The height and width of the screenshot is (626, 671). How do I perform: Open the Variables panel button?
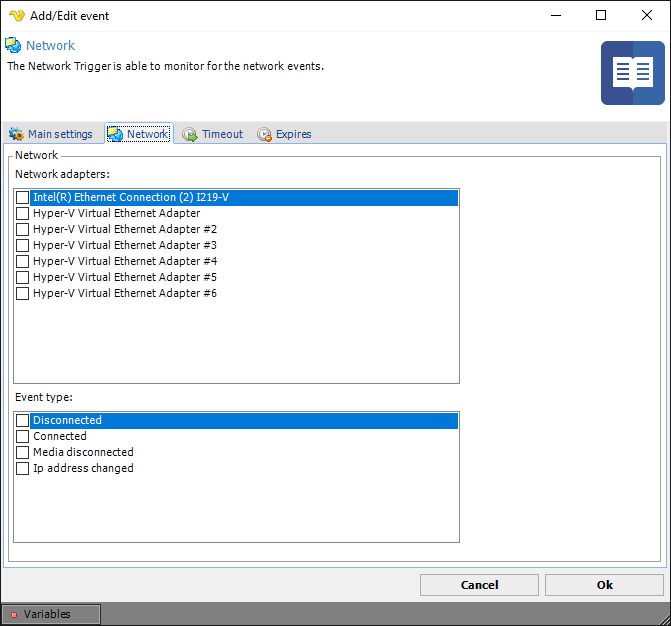[x=50, y=614]
